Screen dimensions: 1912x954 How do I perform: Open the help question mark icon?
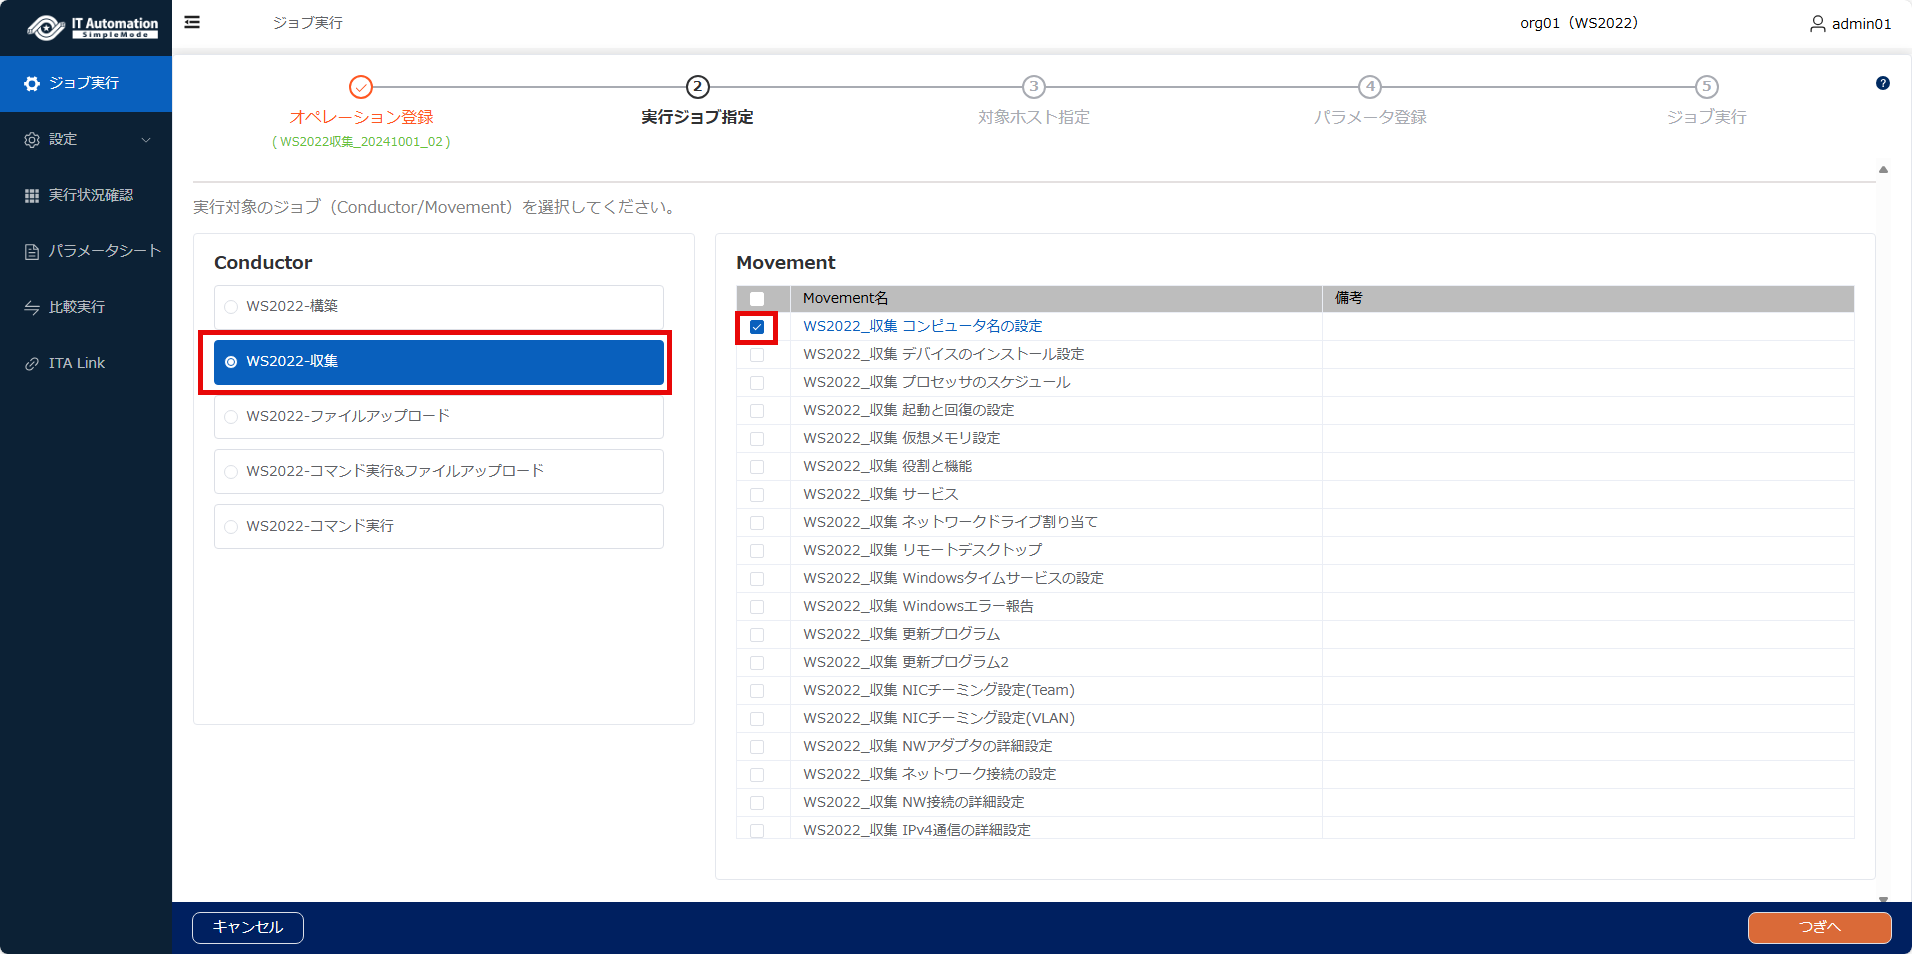pos(1882,84)
